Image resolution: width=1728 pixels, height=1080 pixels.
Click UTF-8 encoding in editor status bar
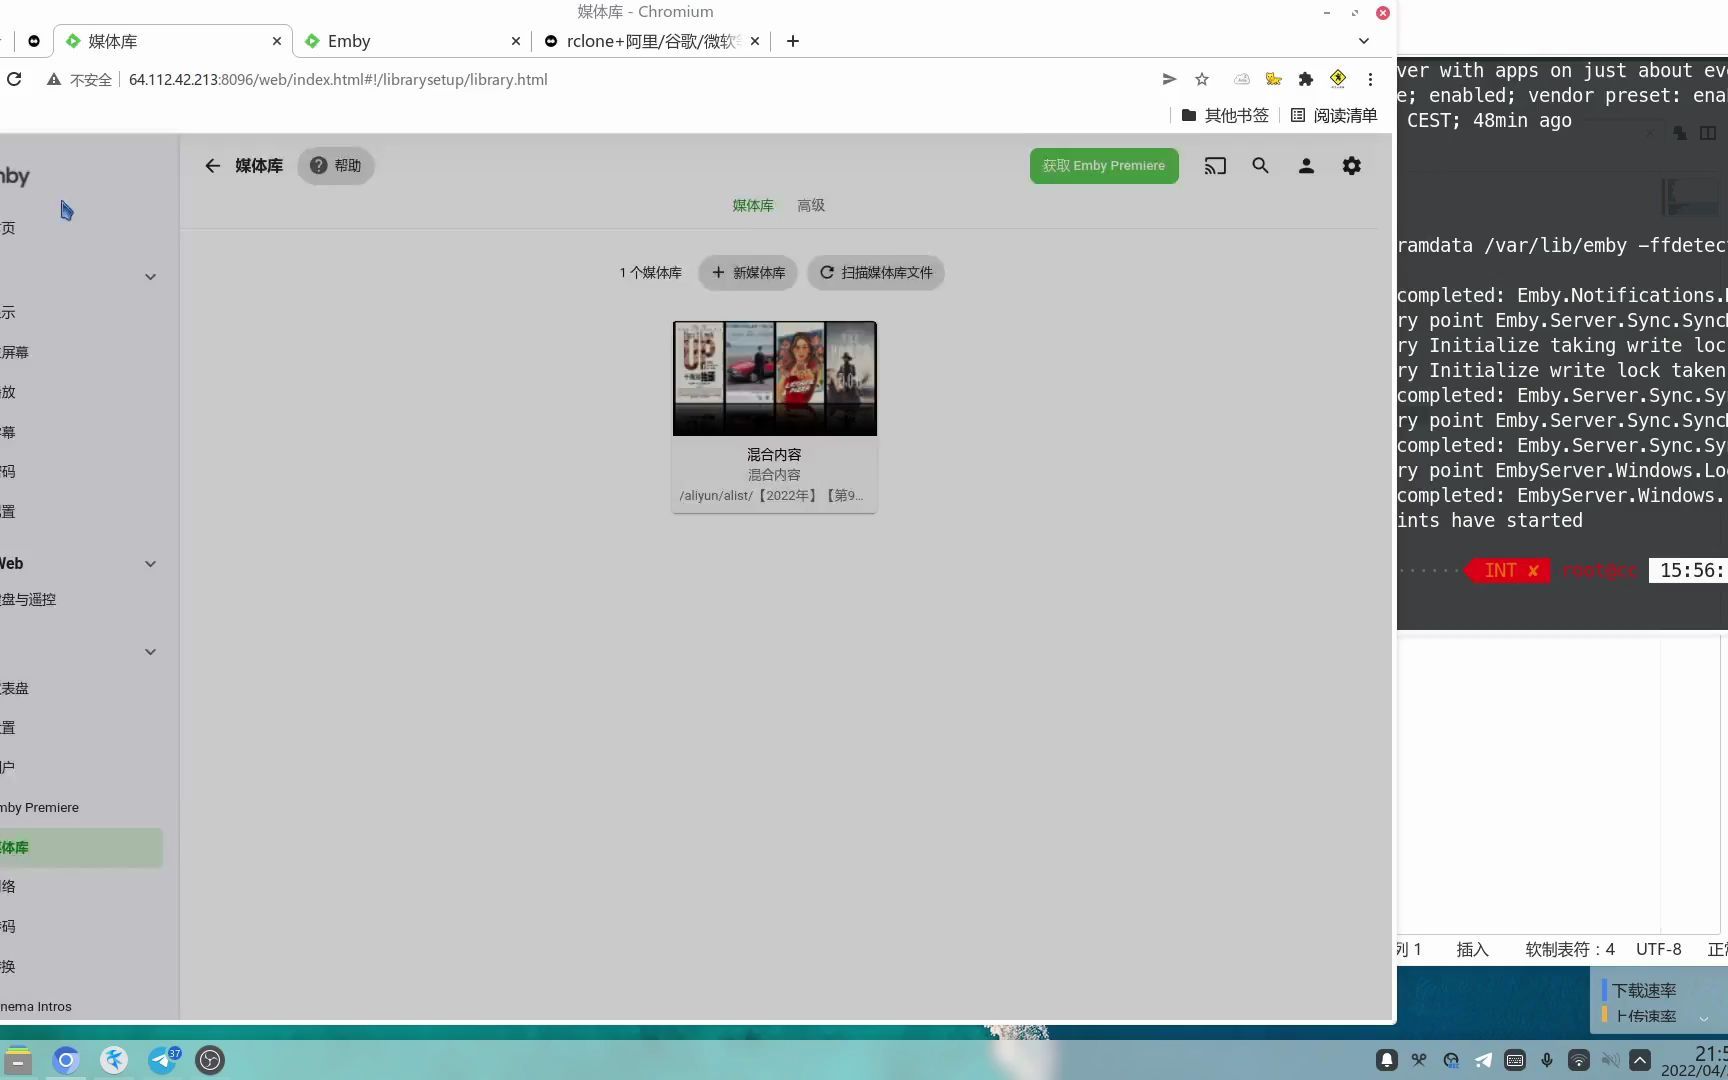coord(1658,949)
